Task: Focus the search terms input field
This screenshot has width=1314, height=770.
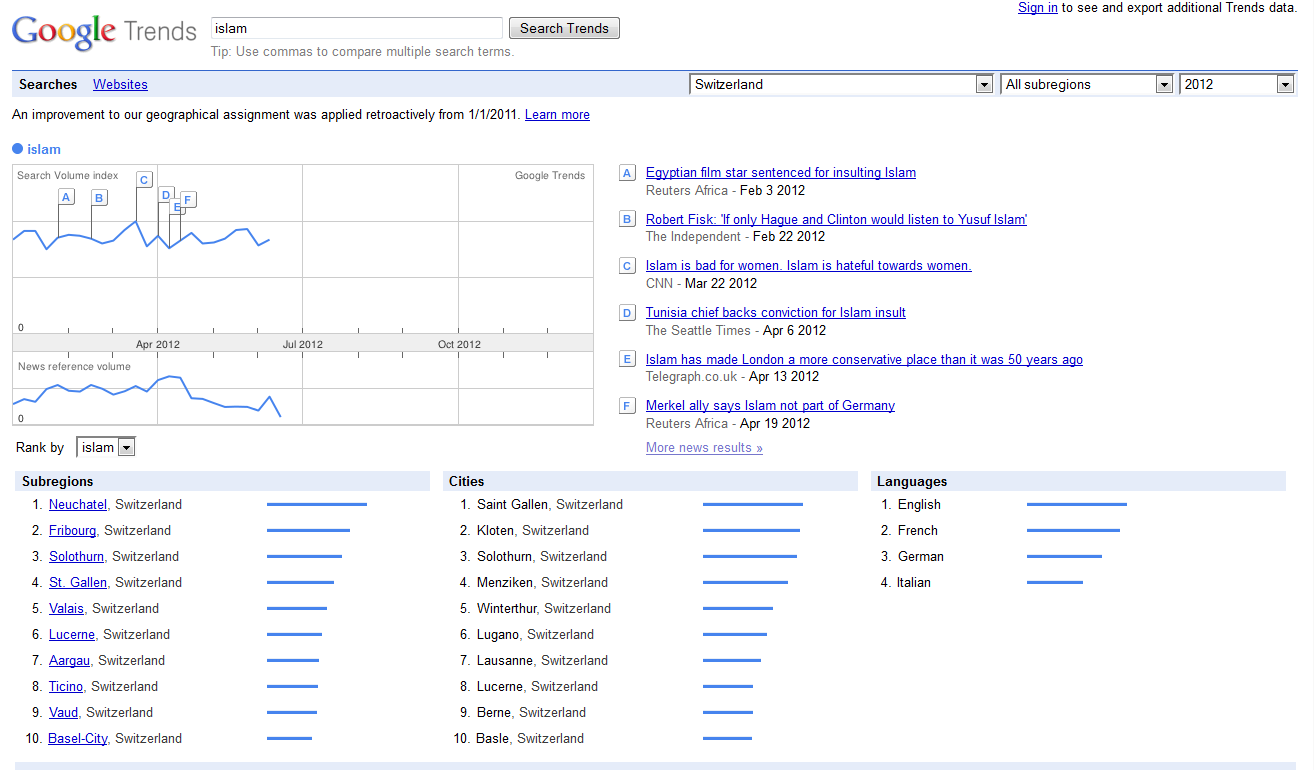Action: tap(357, 28)
